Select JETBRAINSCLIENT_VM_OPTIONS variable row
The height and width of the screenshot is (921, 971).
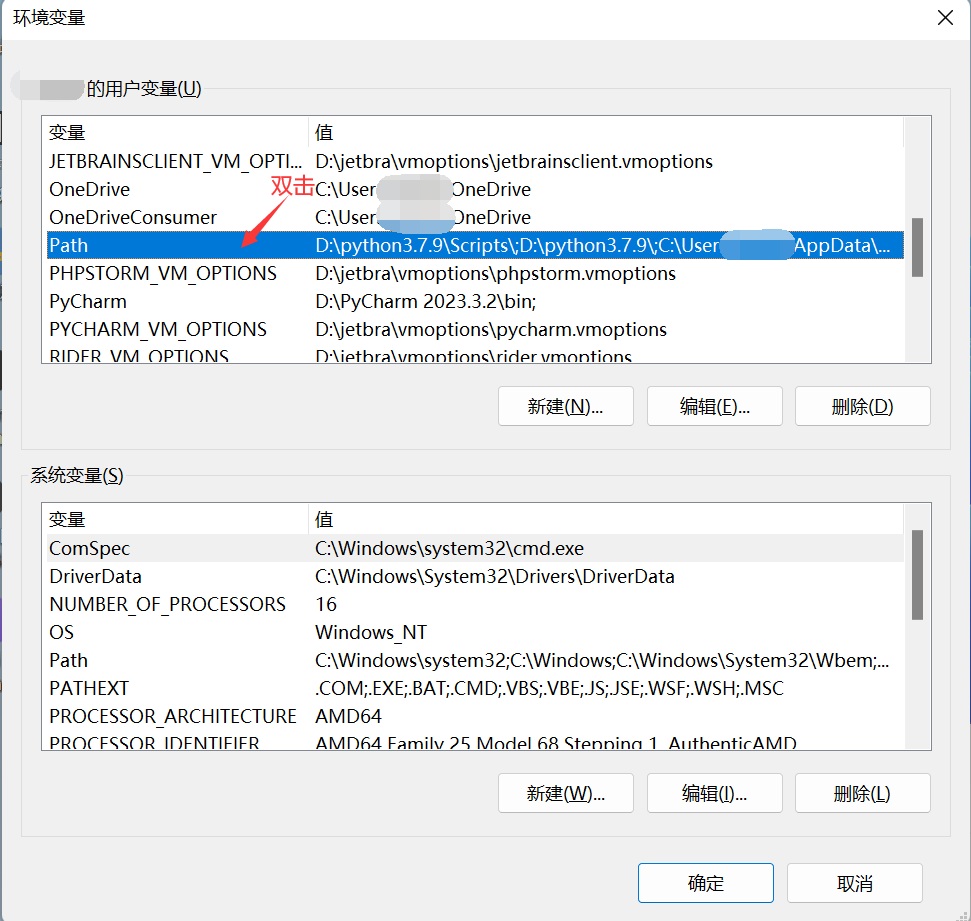coord(175,161)
